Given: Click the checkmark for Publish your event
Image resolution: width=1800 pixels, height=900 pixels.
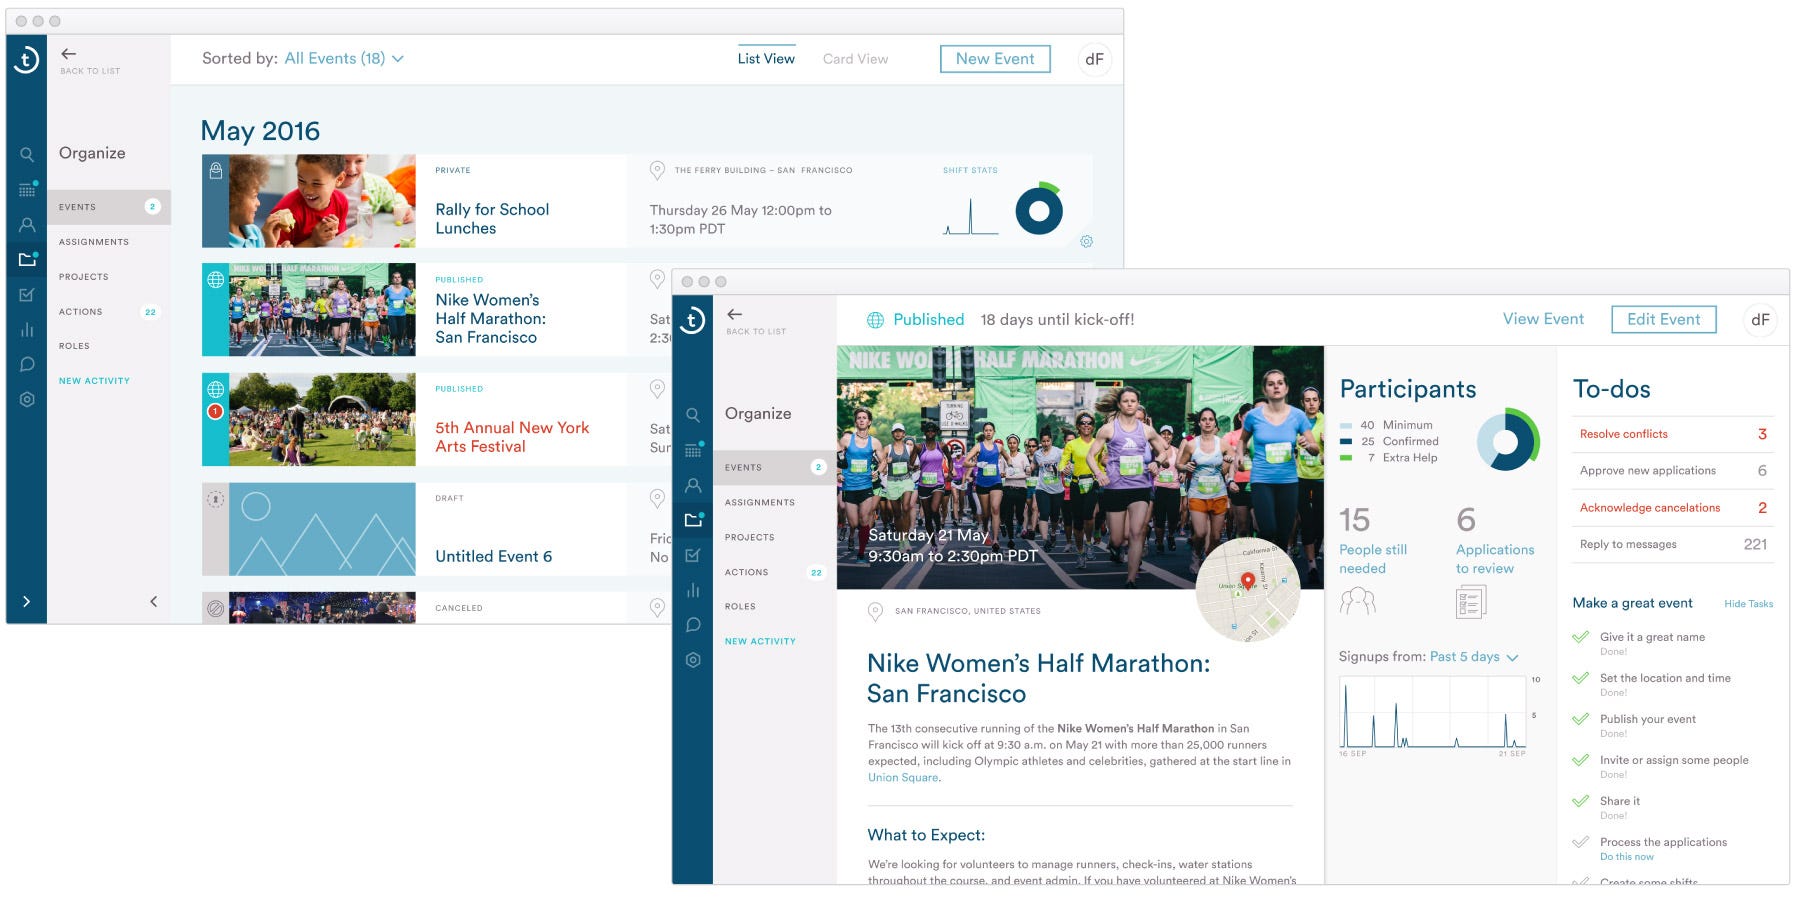Looking at the screenshot, I should (1581, 719).
